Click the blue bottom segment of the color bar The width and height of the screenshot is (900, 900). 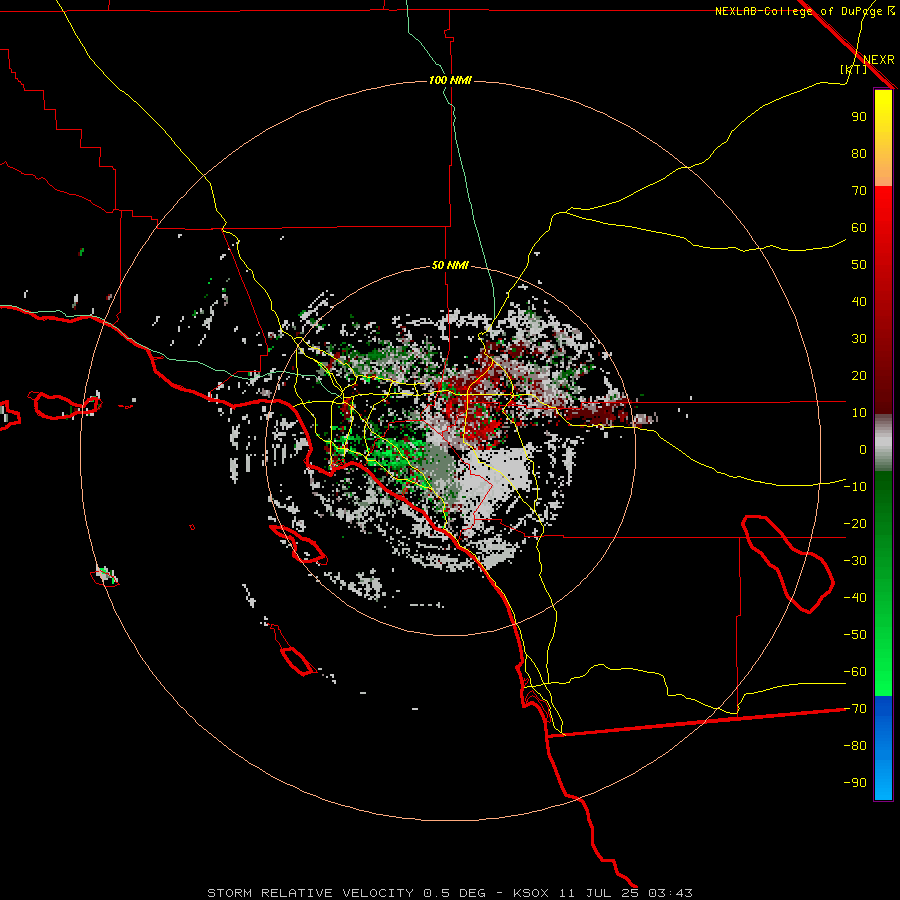(883, 748)
